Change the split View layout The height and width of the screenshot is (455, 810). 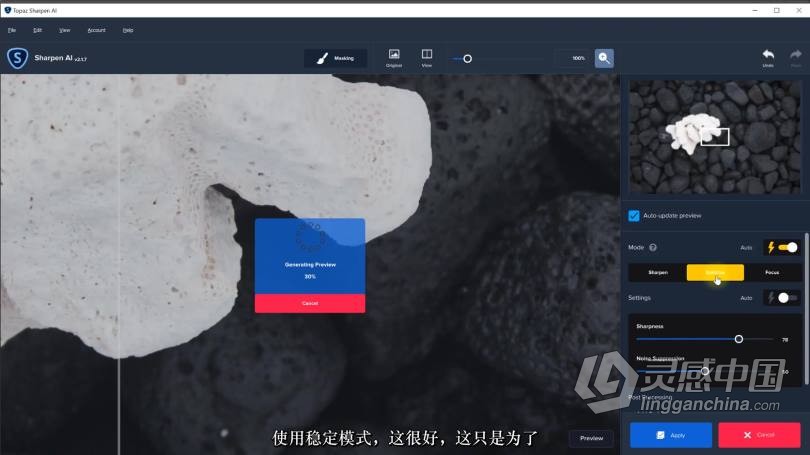click(x=427, y=58)
